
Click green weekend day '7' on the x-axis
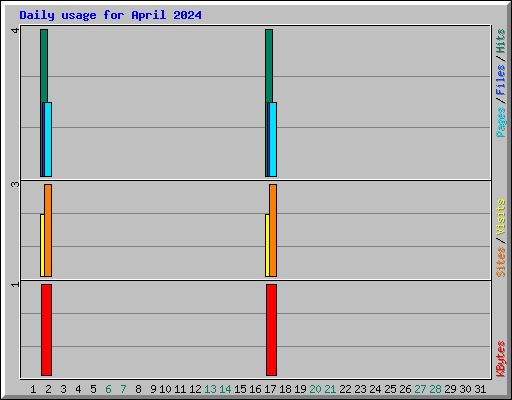pyautogui.click(x=123, y=389)
